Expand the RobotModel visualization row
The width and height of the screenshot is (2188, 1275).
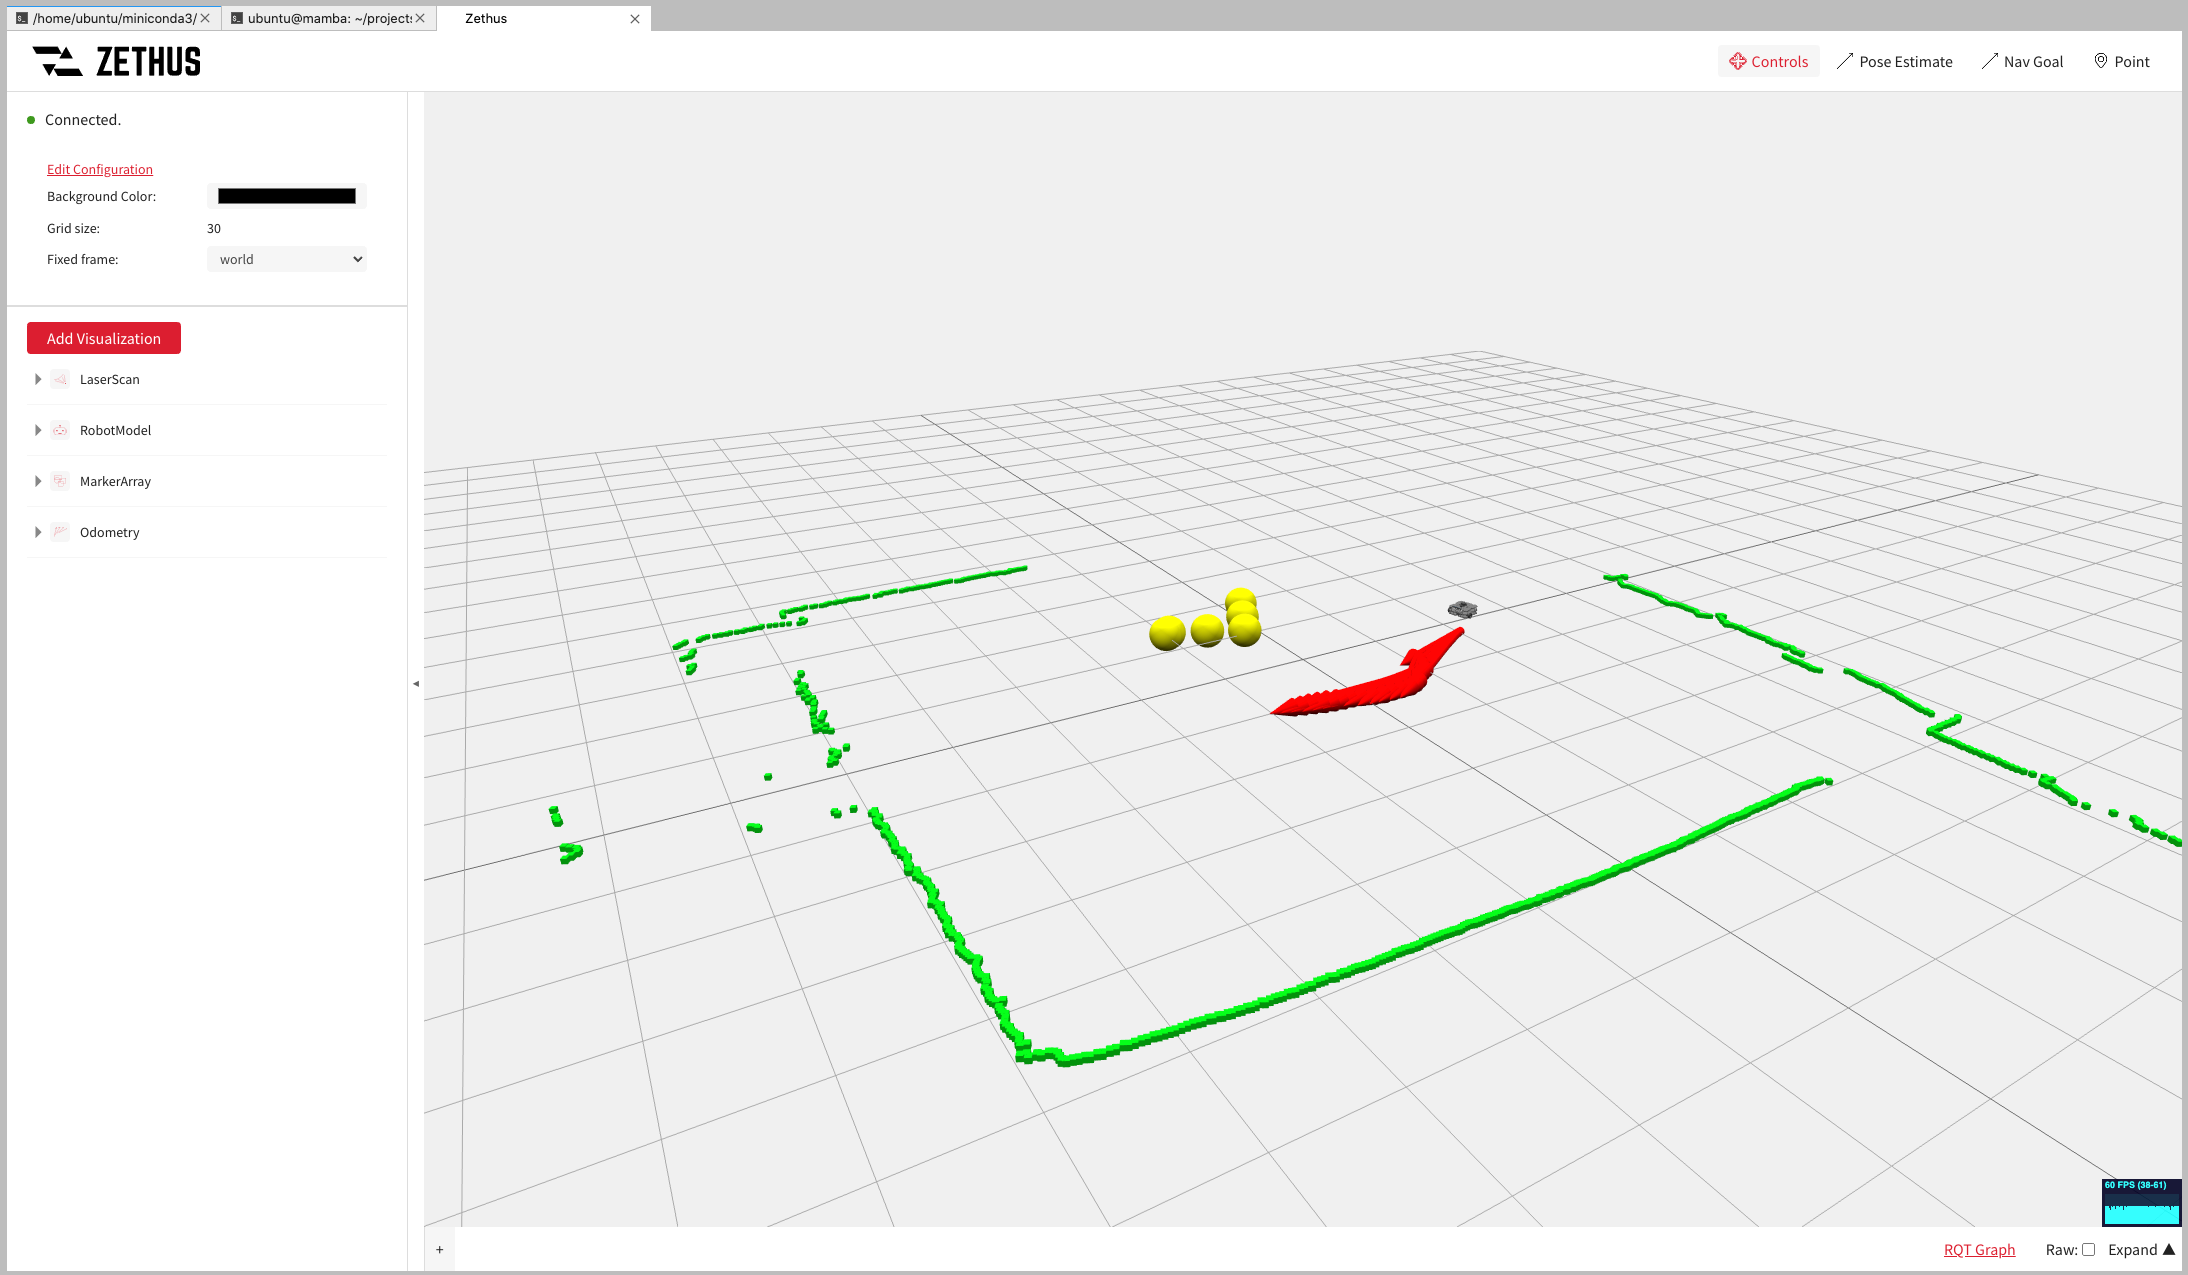tap(38, 430)
